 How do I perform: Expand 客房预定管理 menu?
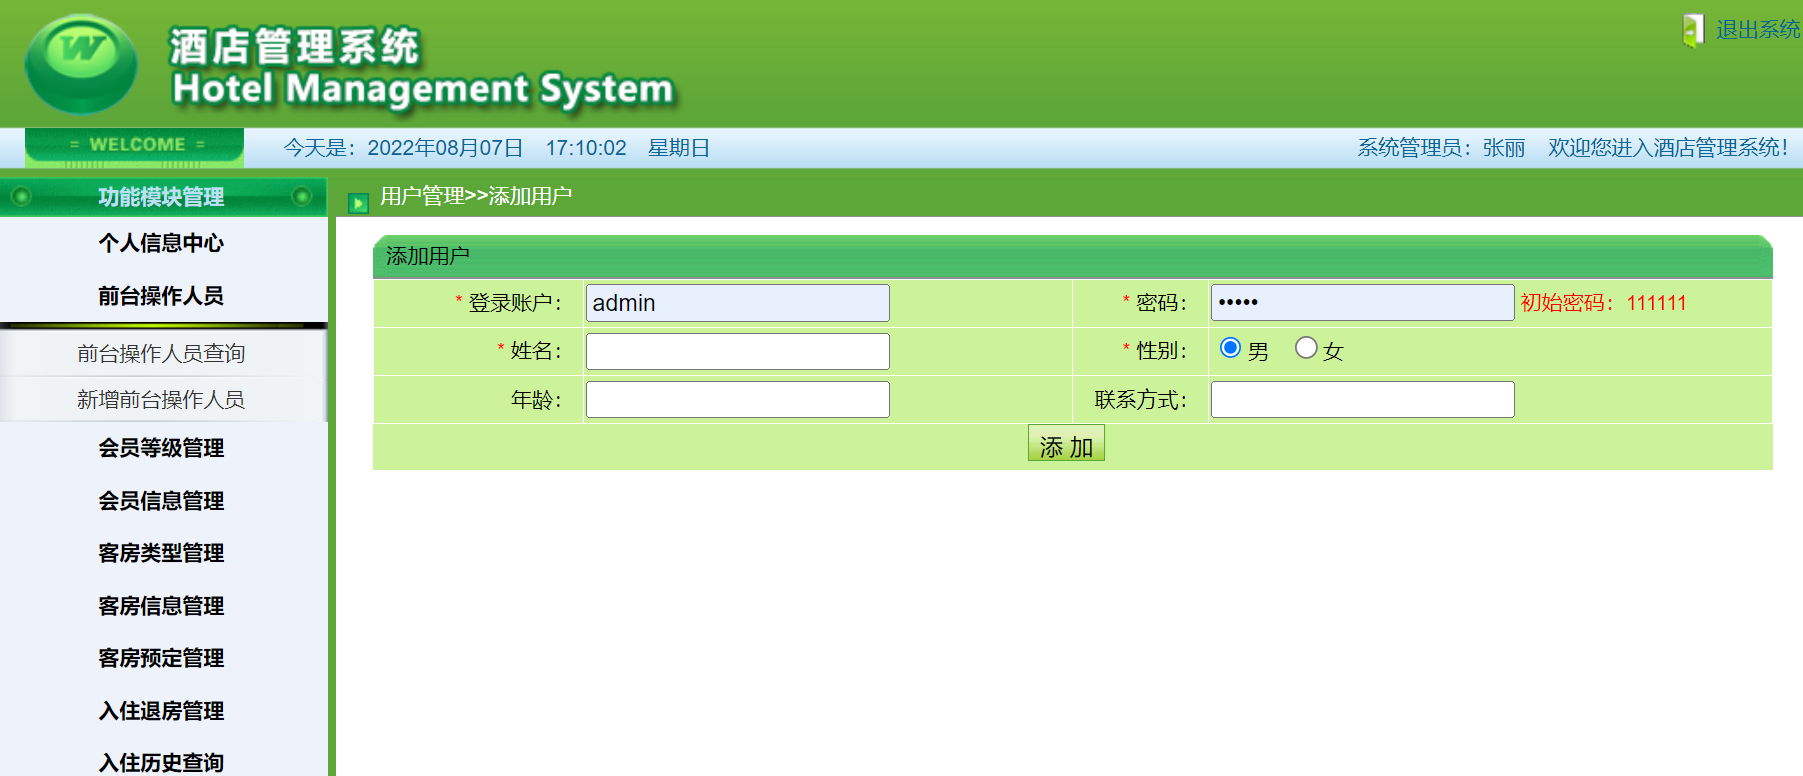[x=161, y=658]
